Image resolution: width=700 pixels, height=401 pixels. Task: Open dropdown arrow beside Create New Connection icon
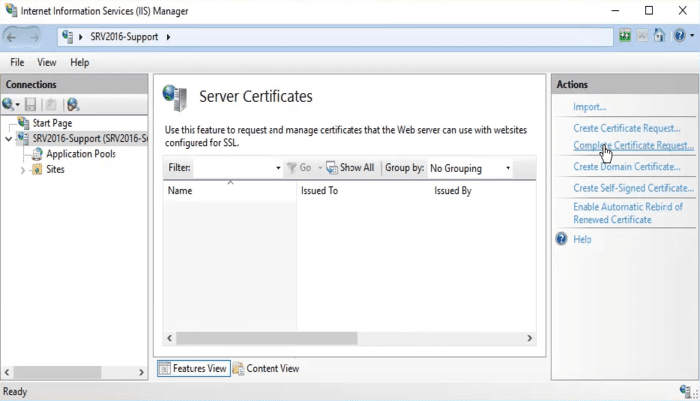click(x=17, y=105)
